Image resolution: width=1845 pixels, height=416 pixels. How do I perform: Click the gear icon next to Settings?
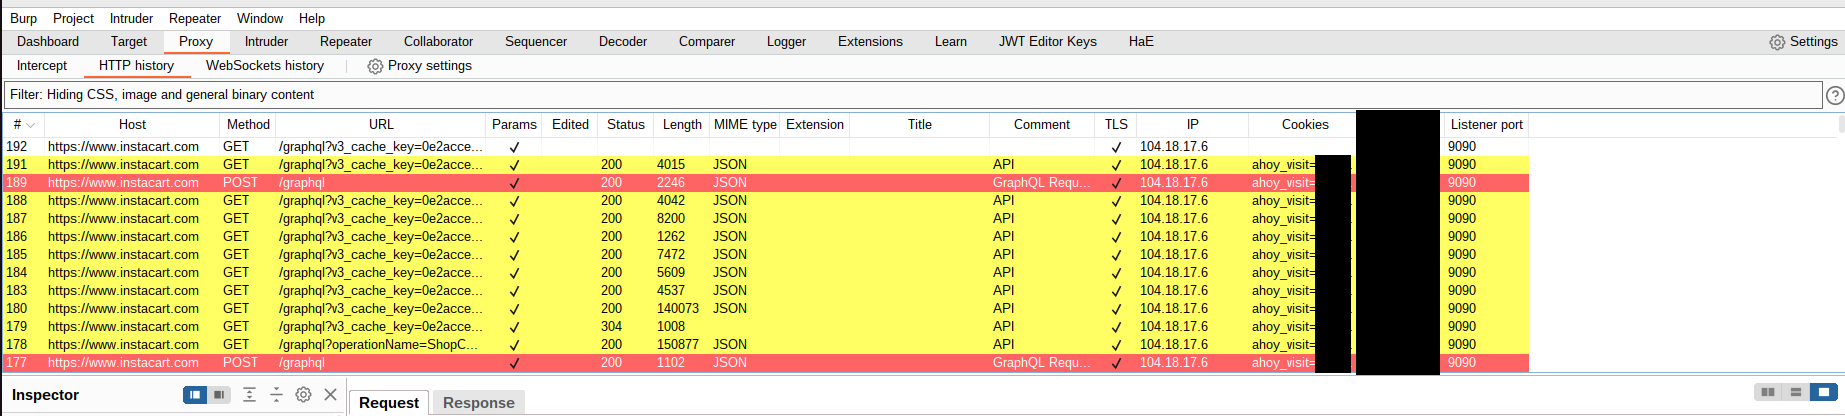click(1777, 42)
